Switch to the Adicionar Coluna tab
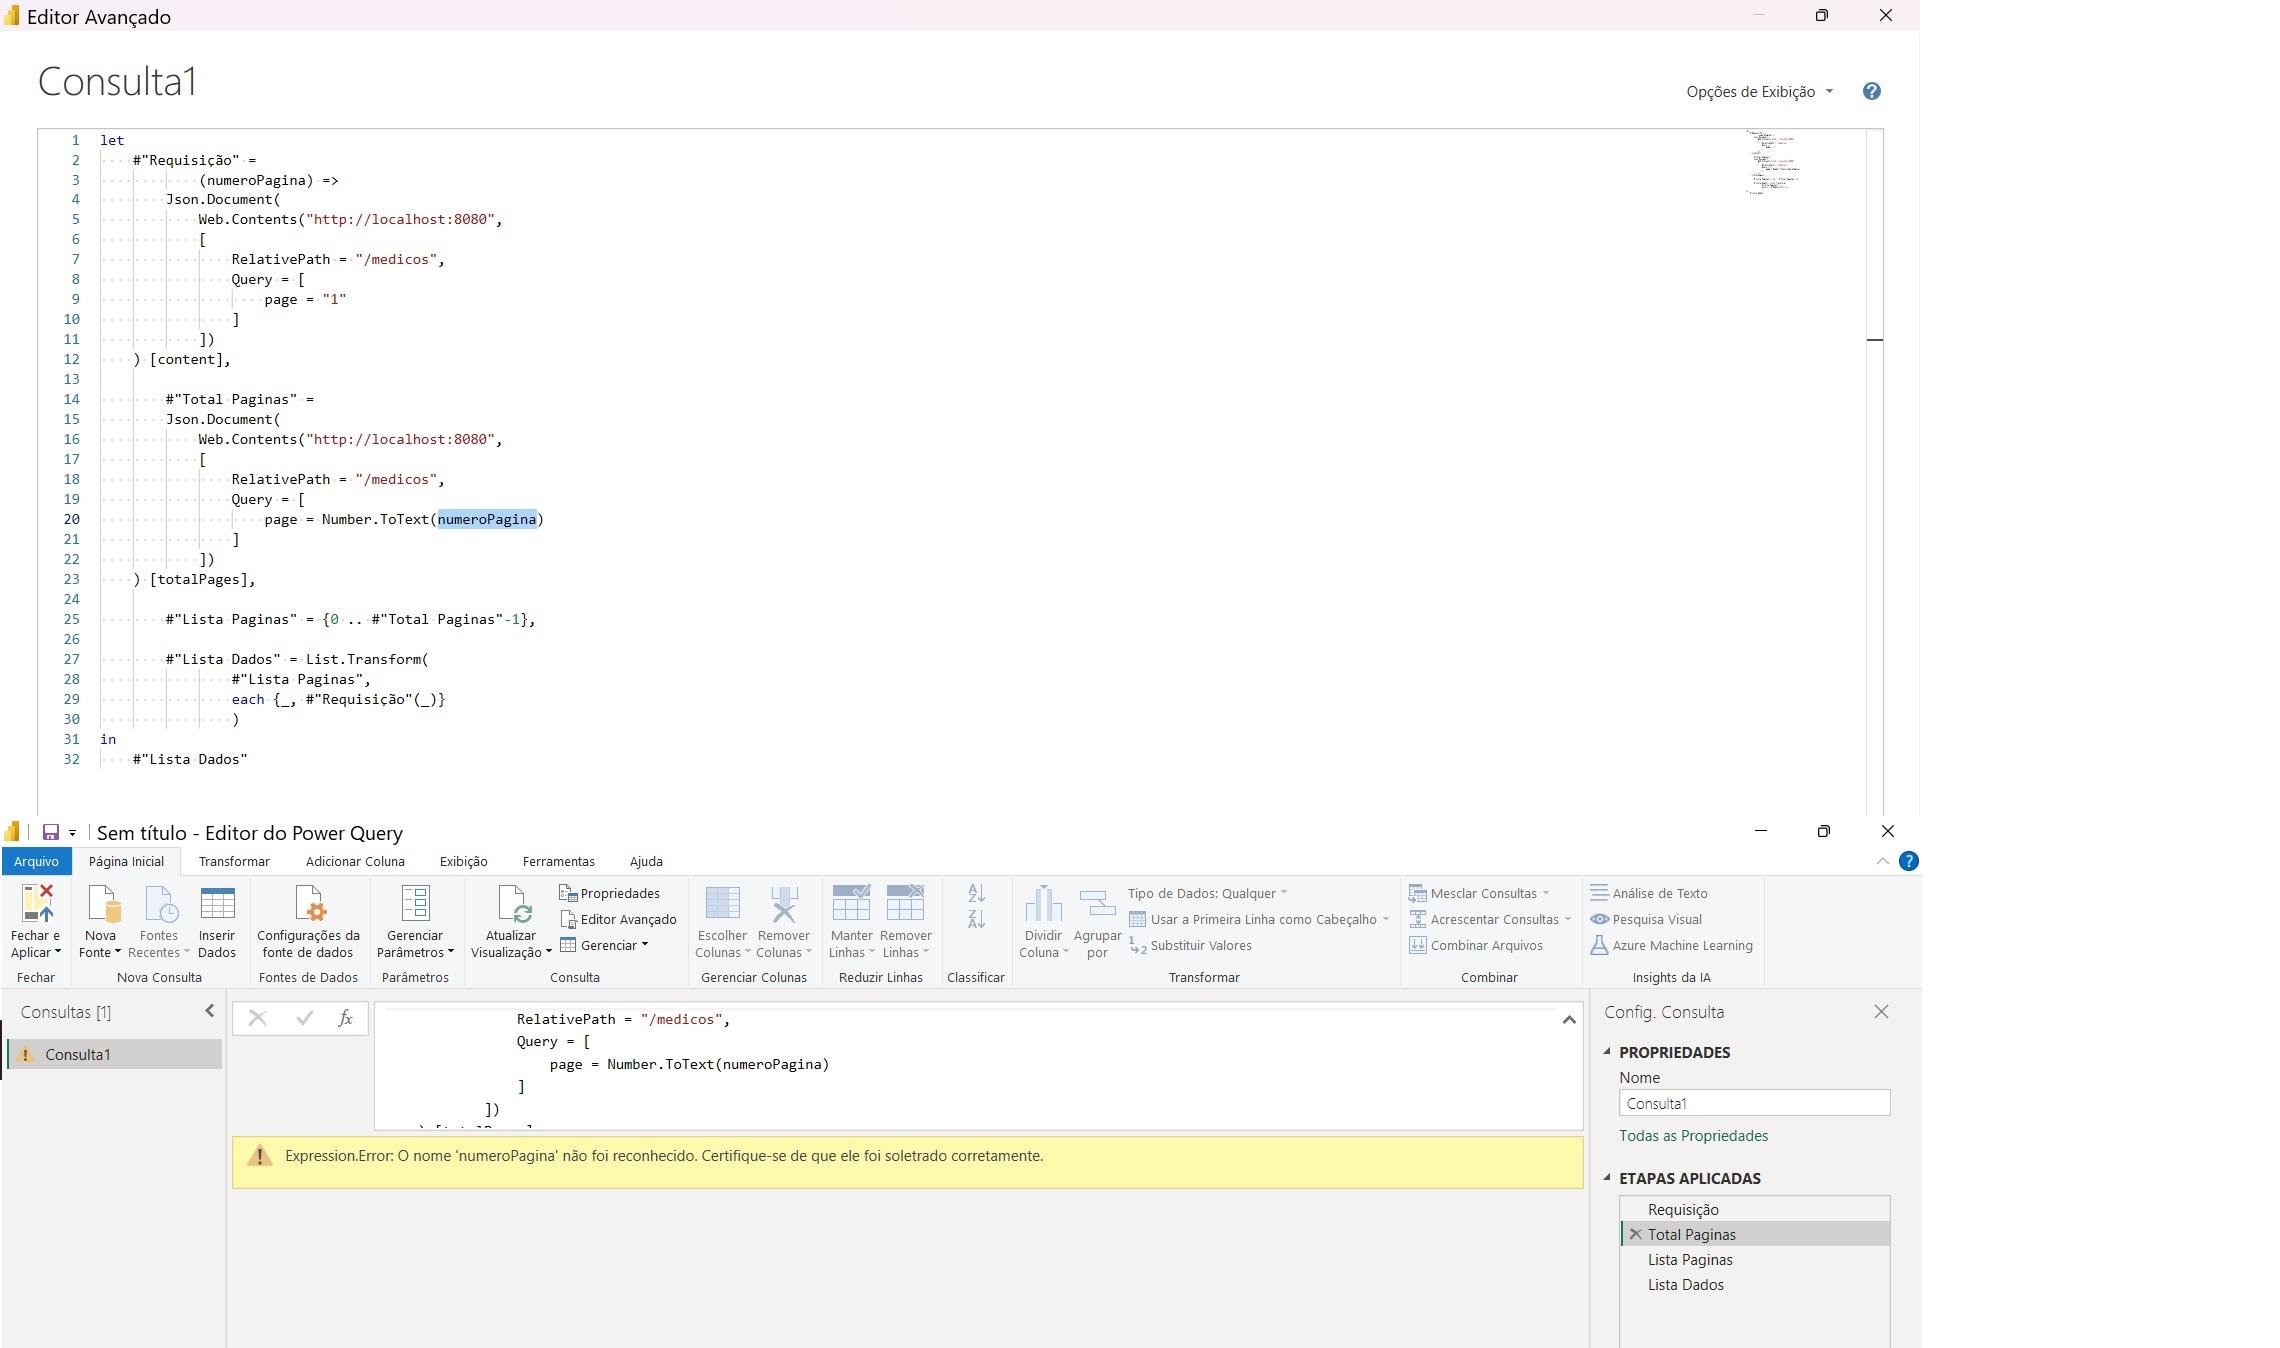2280x1348 pixels. (x=355, y=861)
